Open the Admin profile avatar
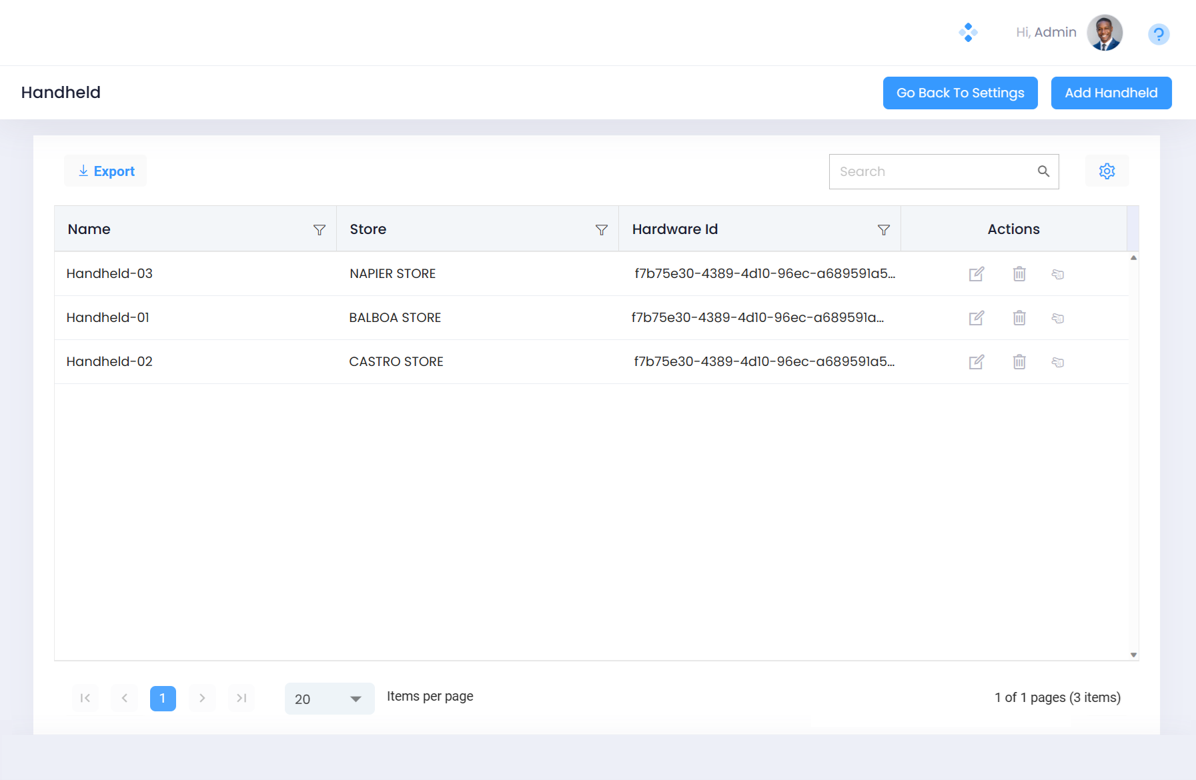 [1105, 33]
